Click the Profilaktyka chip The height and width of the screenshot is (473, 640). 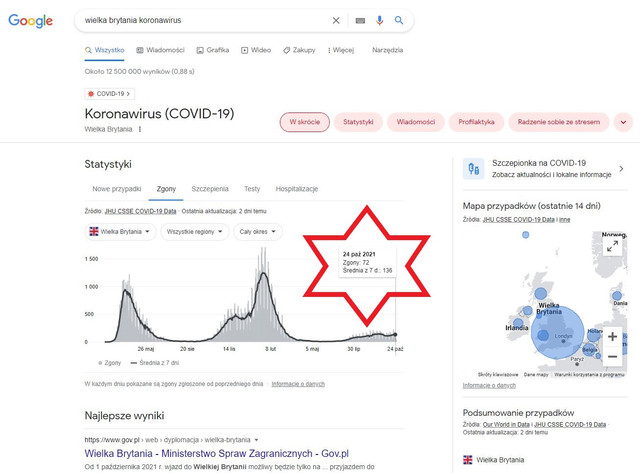coord(476,122)
